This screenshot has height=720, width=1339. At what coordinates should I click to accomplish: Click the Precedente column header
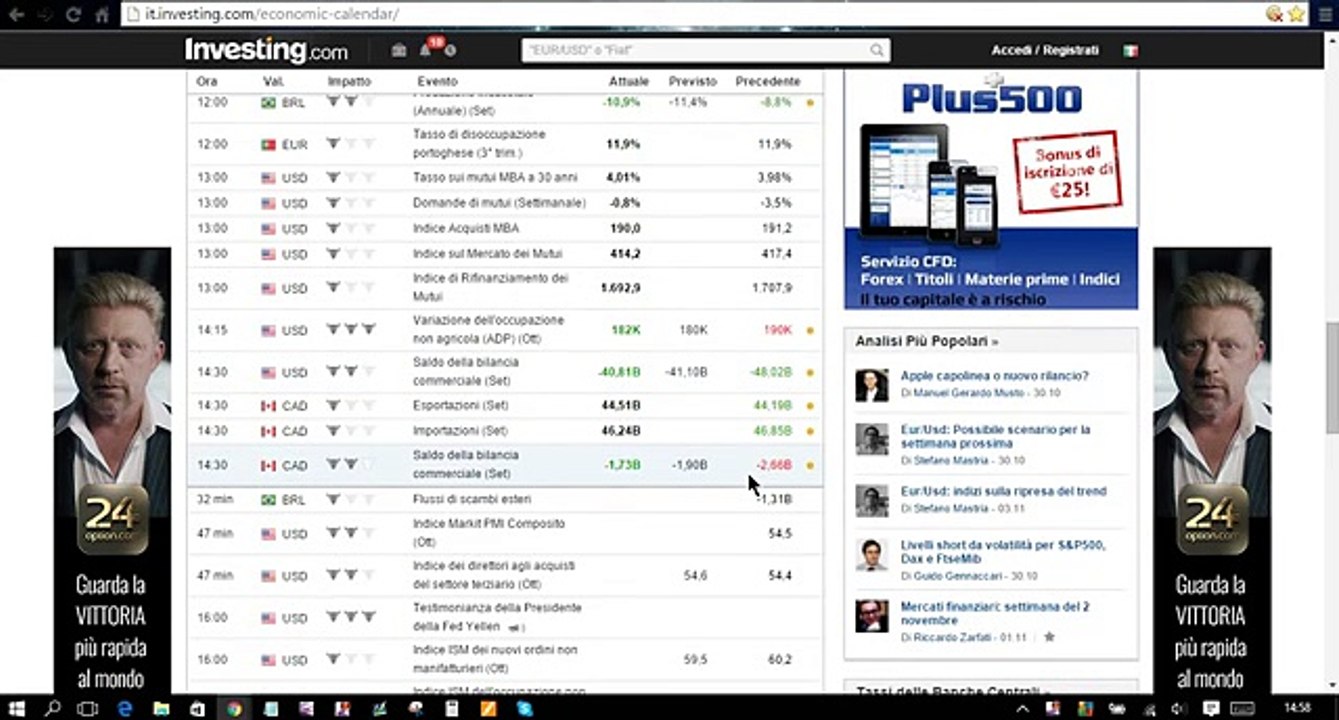click(x=767, y=81)
